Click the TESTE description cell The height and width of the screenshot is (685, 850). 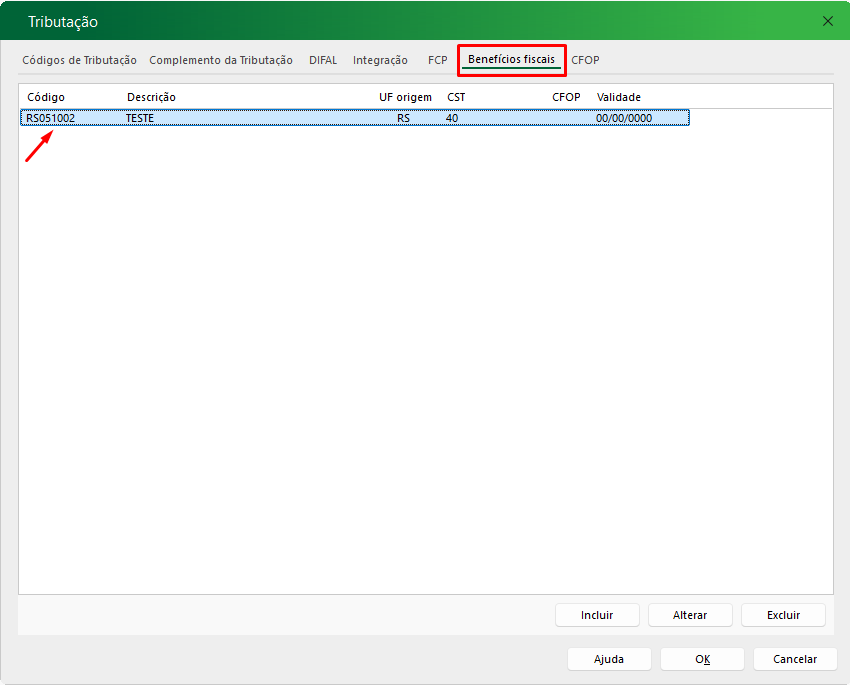coord(140,118)
